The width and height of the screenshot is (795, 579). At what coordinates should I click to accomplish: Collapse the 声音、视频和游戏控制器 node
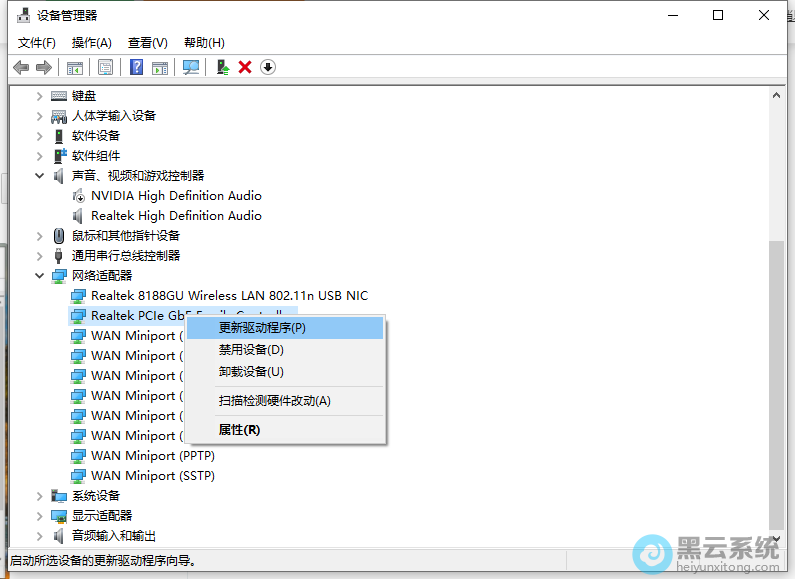[40, 176]
